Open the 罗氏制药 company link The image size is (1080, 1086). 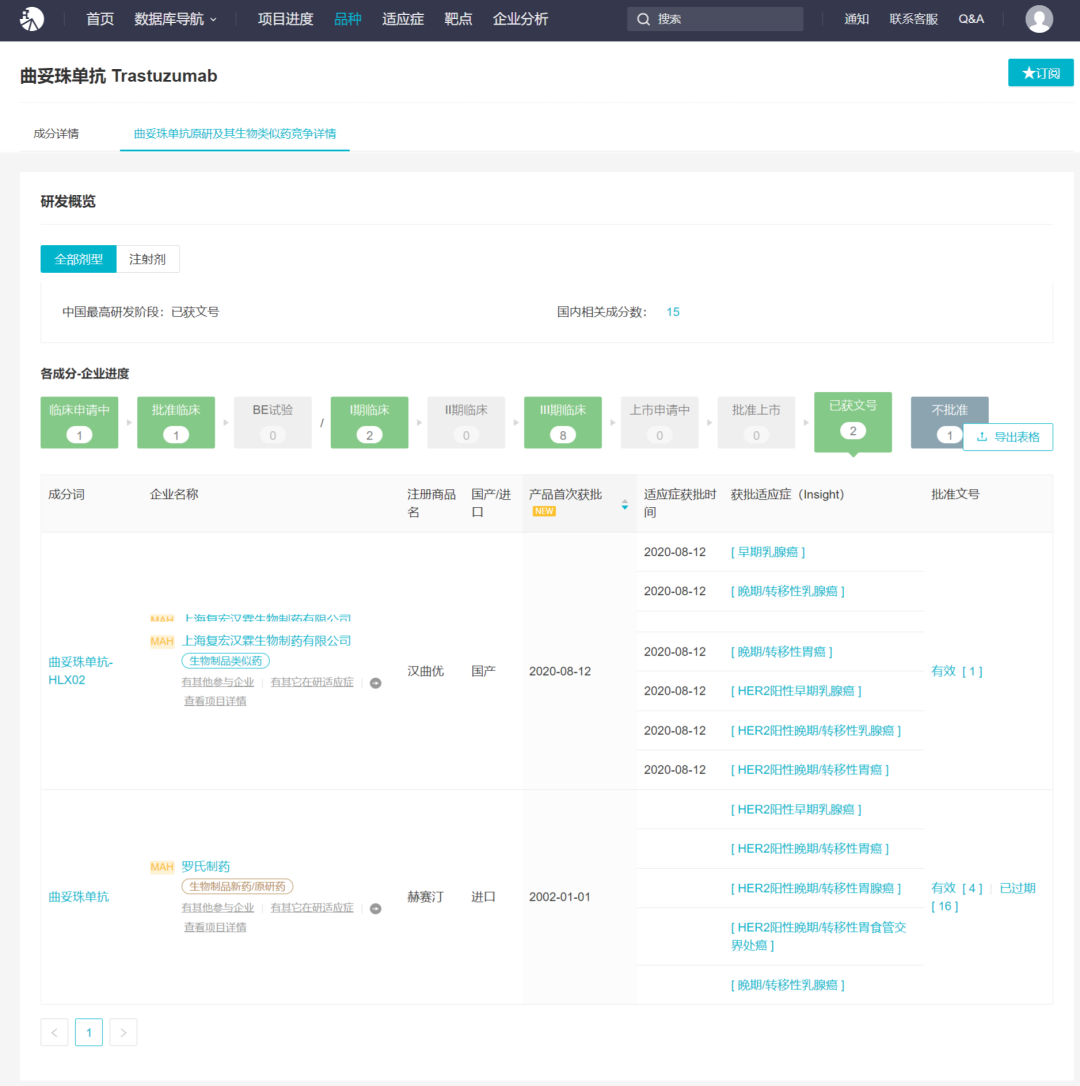[x=206, y=866]
